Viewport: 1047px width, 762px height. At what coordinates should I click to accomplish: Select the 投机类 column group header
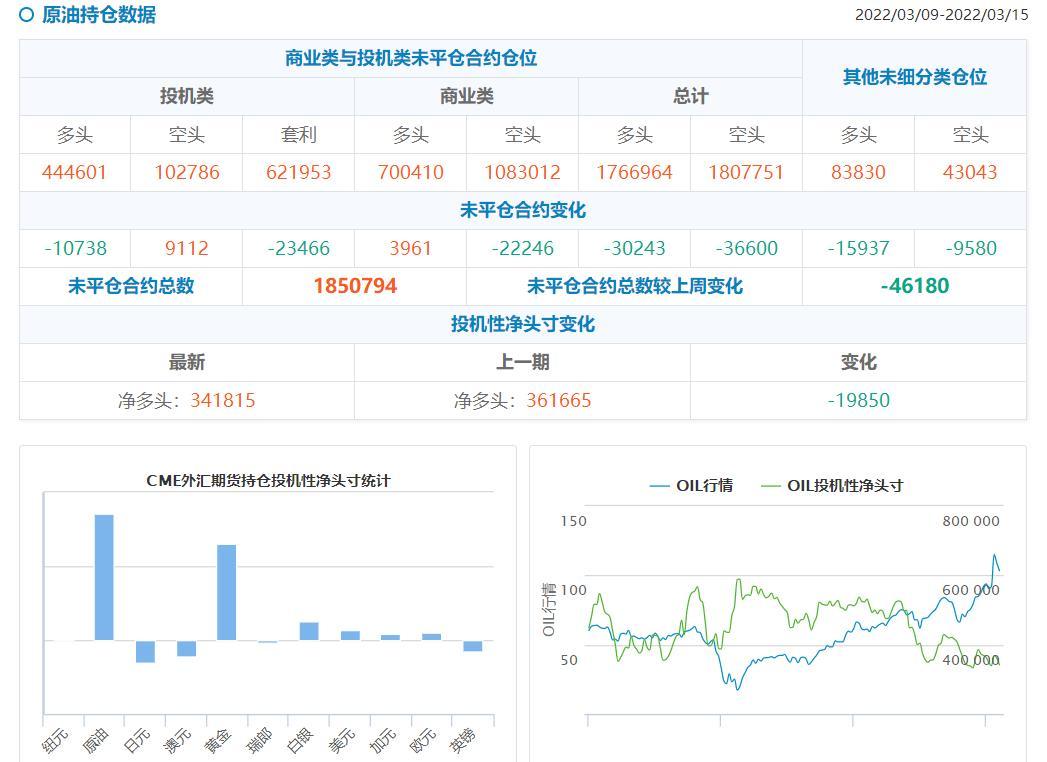[187, 97]
